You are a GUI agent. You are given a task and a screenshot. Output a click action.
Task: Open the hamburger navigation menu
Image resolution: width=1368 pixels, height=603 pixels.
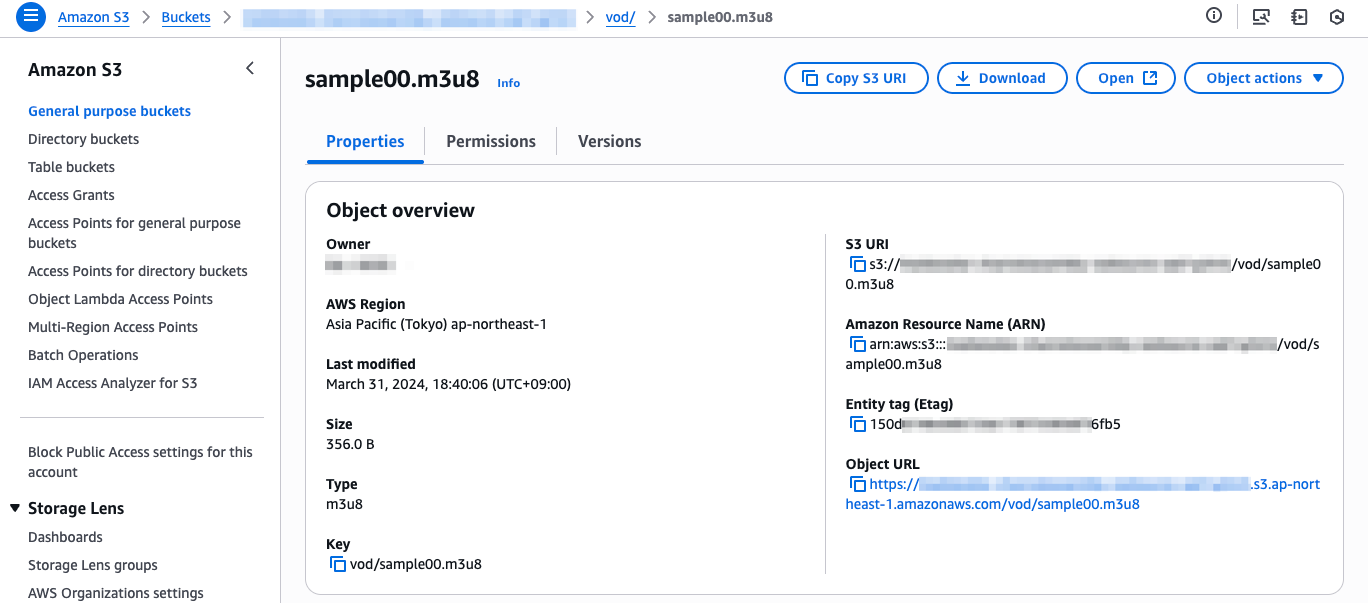click(31, 17)
